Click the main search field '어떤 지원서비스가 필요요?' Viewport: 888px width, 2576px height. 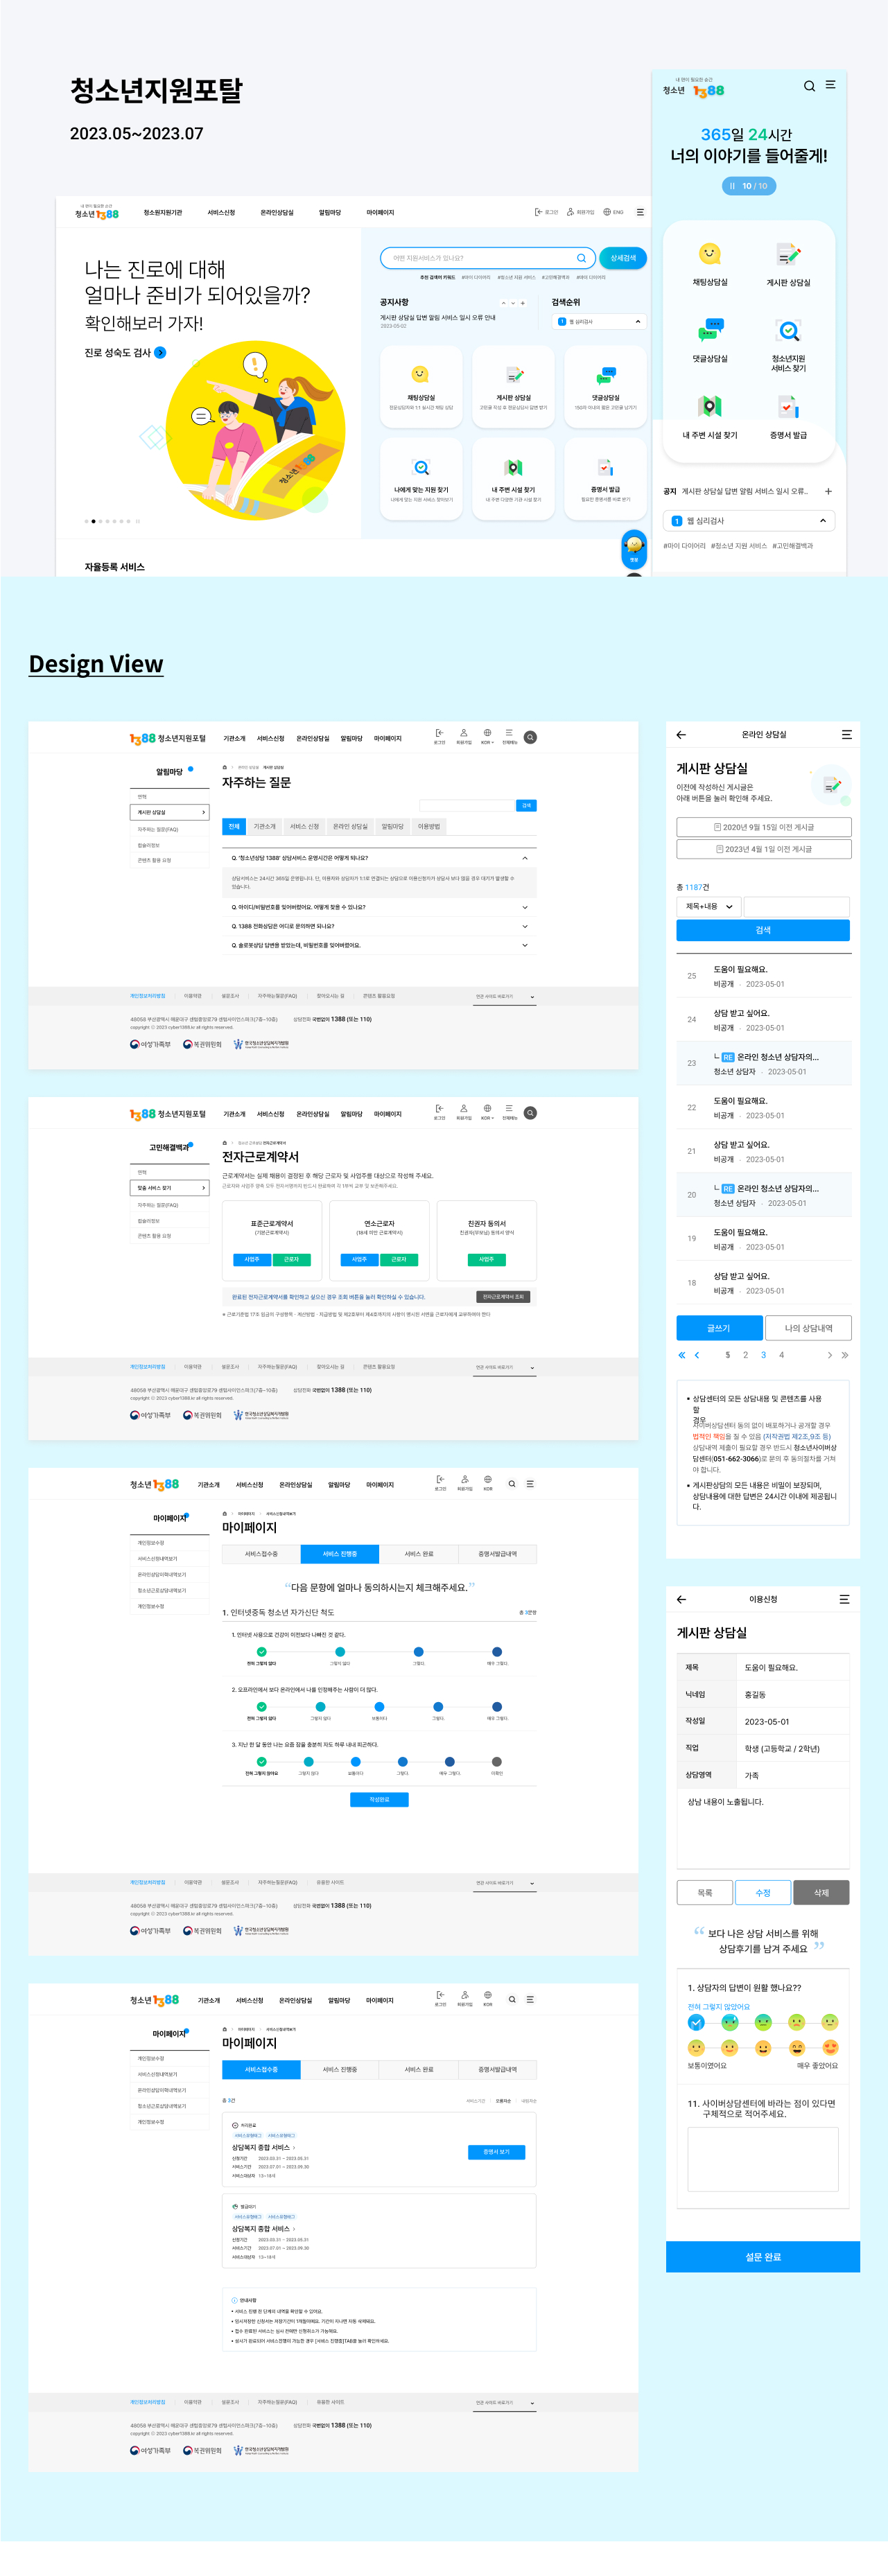pos(478,258)
